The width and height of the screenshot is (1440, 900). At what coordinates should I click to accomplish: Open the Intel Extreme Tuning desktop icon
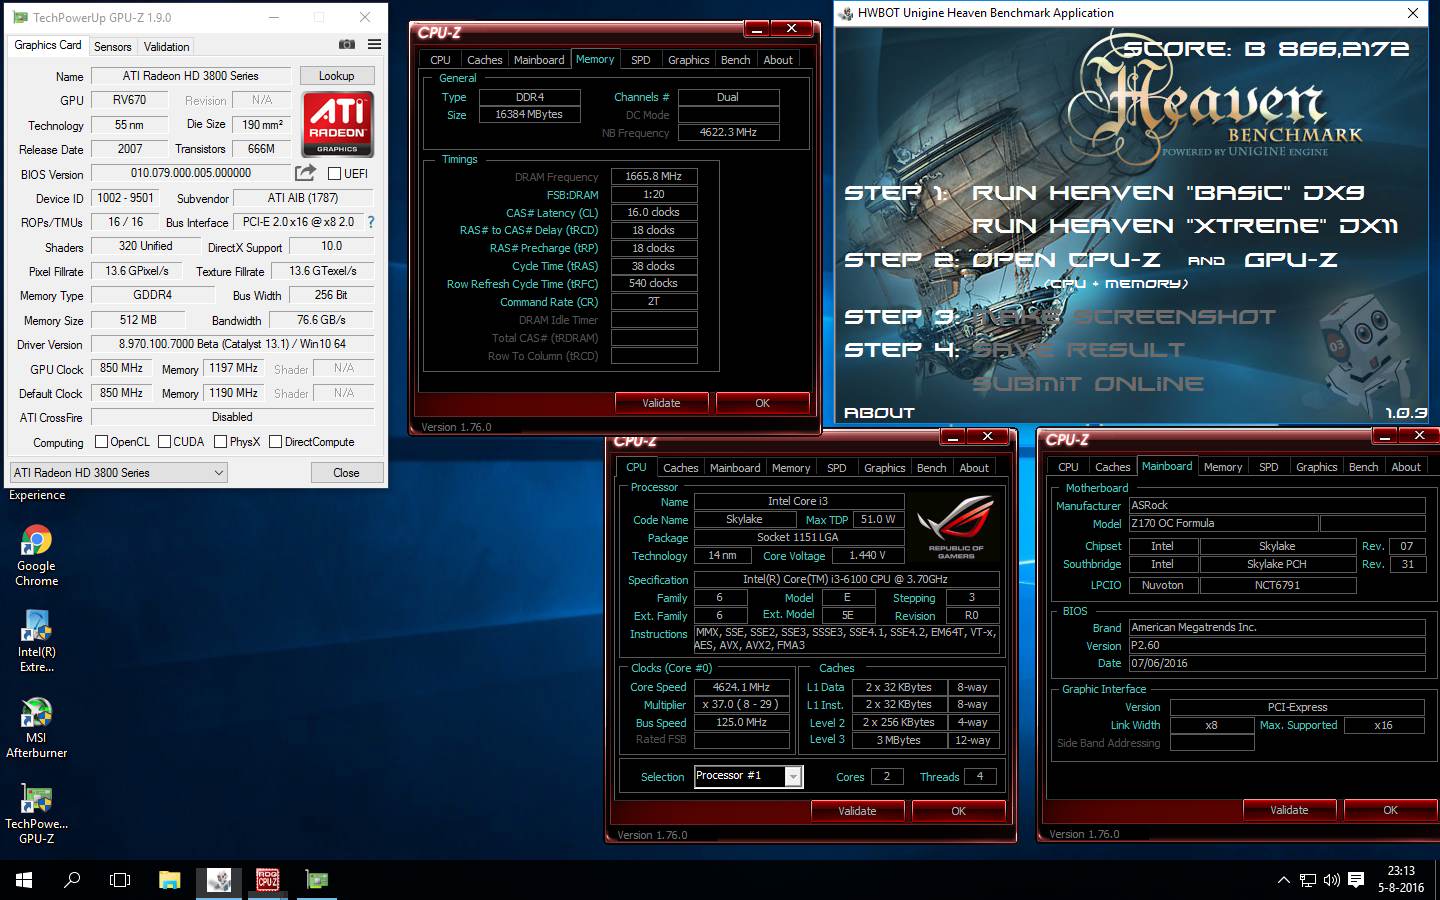[x=37, y=642]
